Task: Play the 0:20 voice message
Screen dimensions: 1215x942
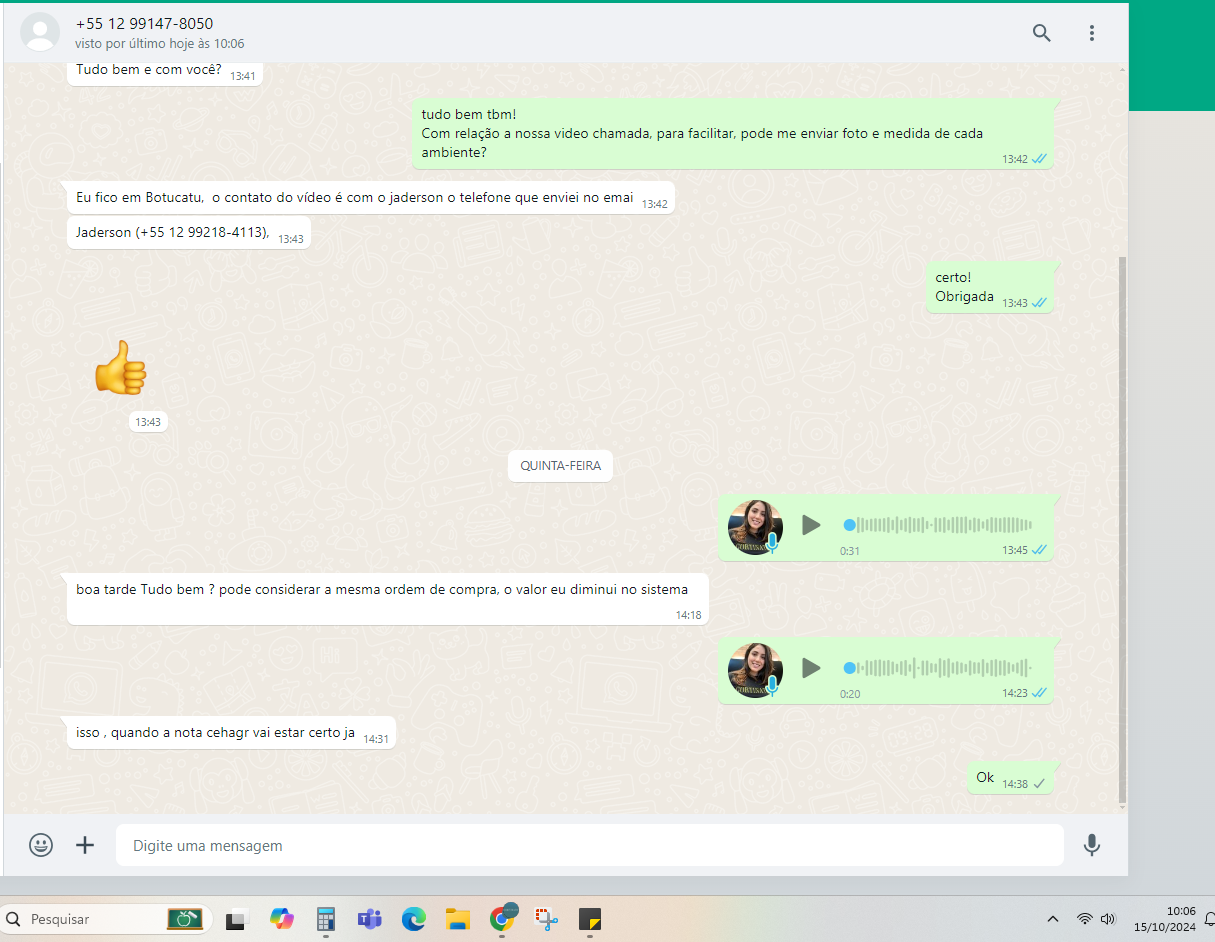Action: point(811,668)
